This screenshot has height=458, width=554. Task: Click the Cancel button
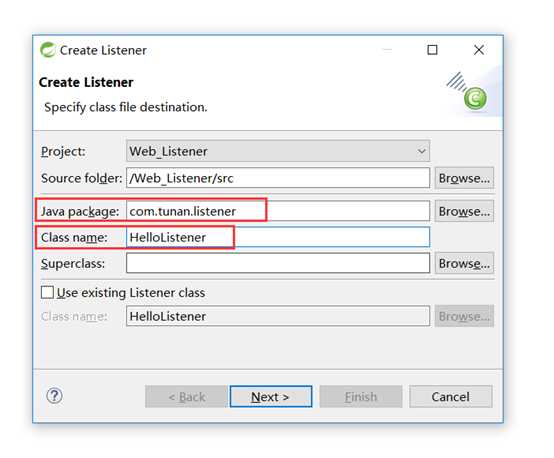pos(450,397)
